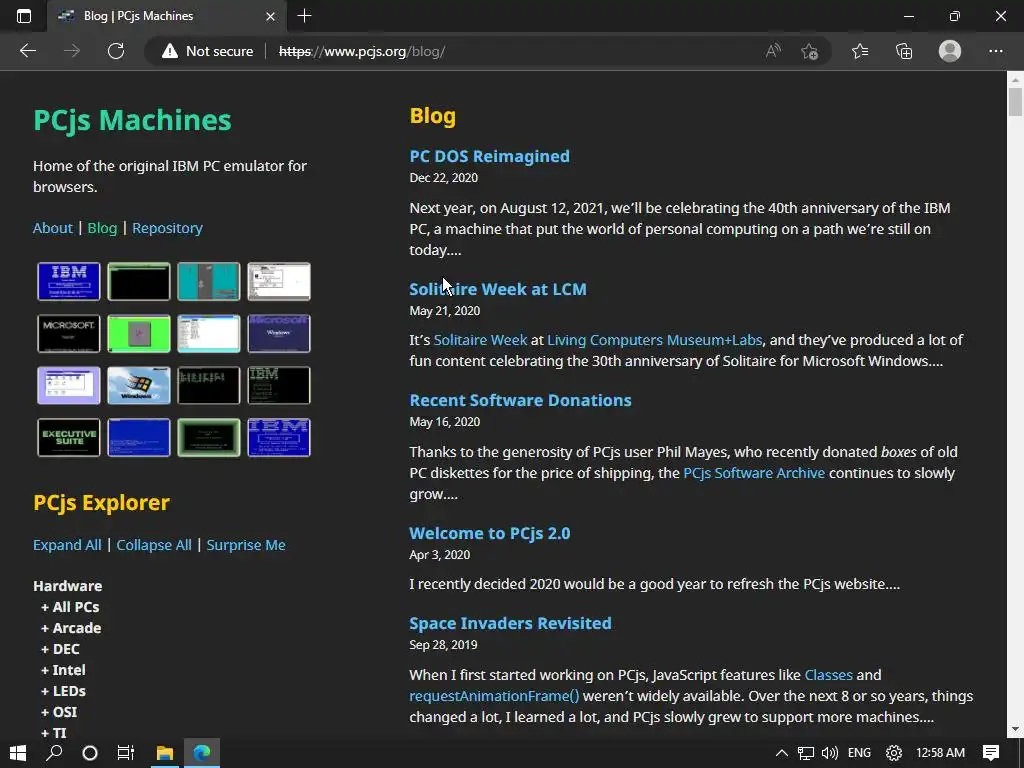
Task: Open the bright green screen thumbnail
Action: (138, 333)
